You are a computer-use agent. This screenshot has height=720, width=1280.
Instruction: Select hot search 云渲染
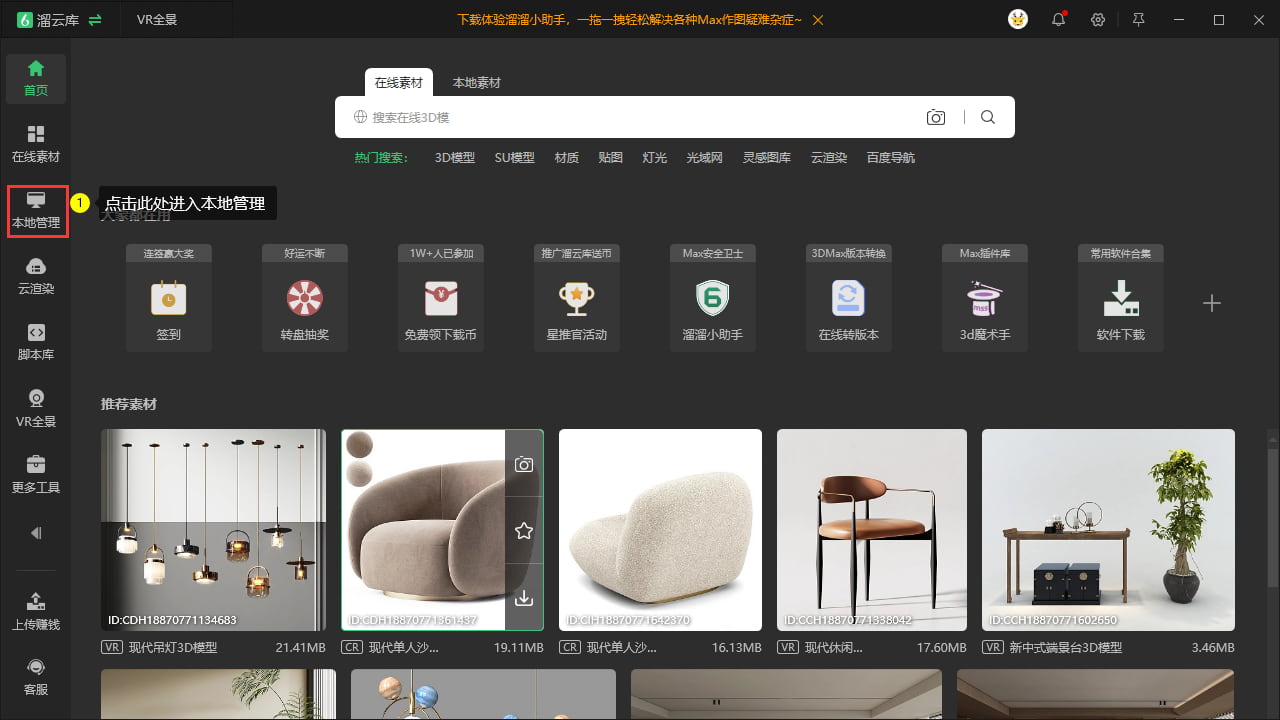(x=829, y=158)
